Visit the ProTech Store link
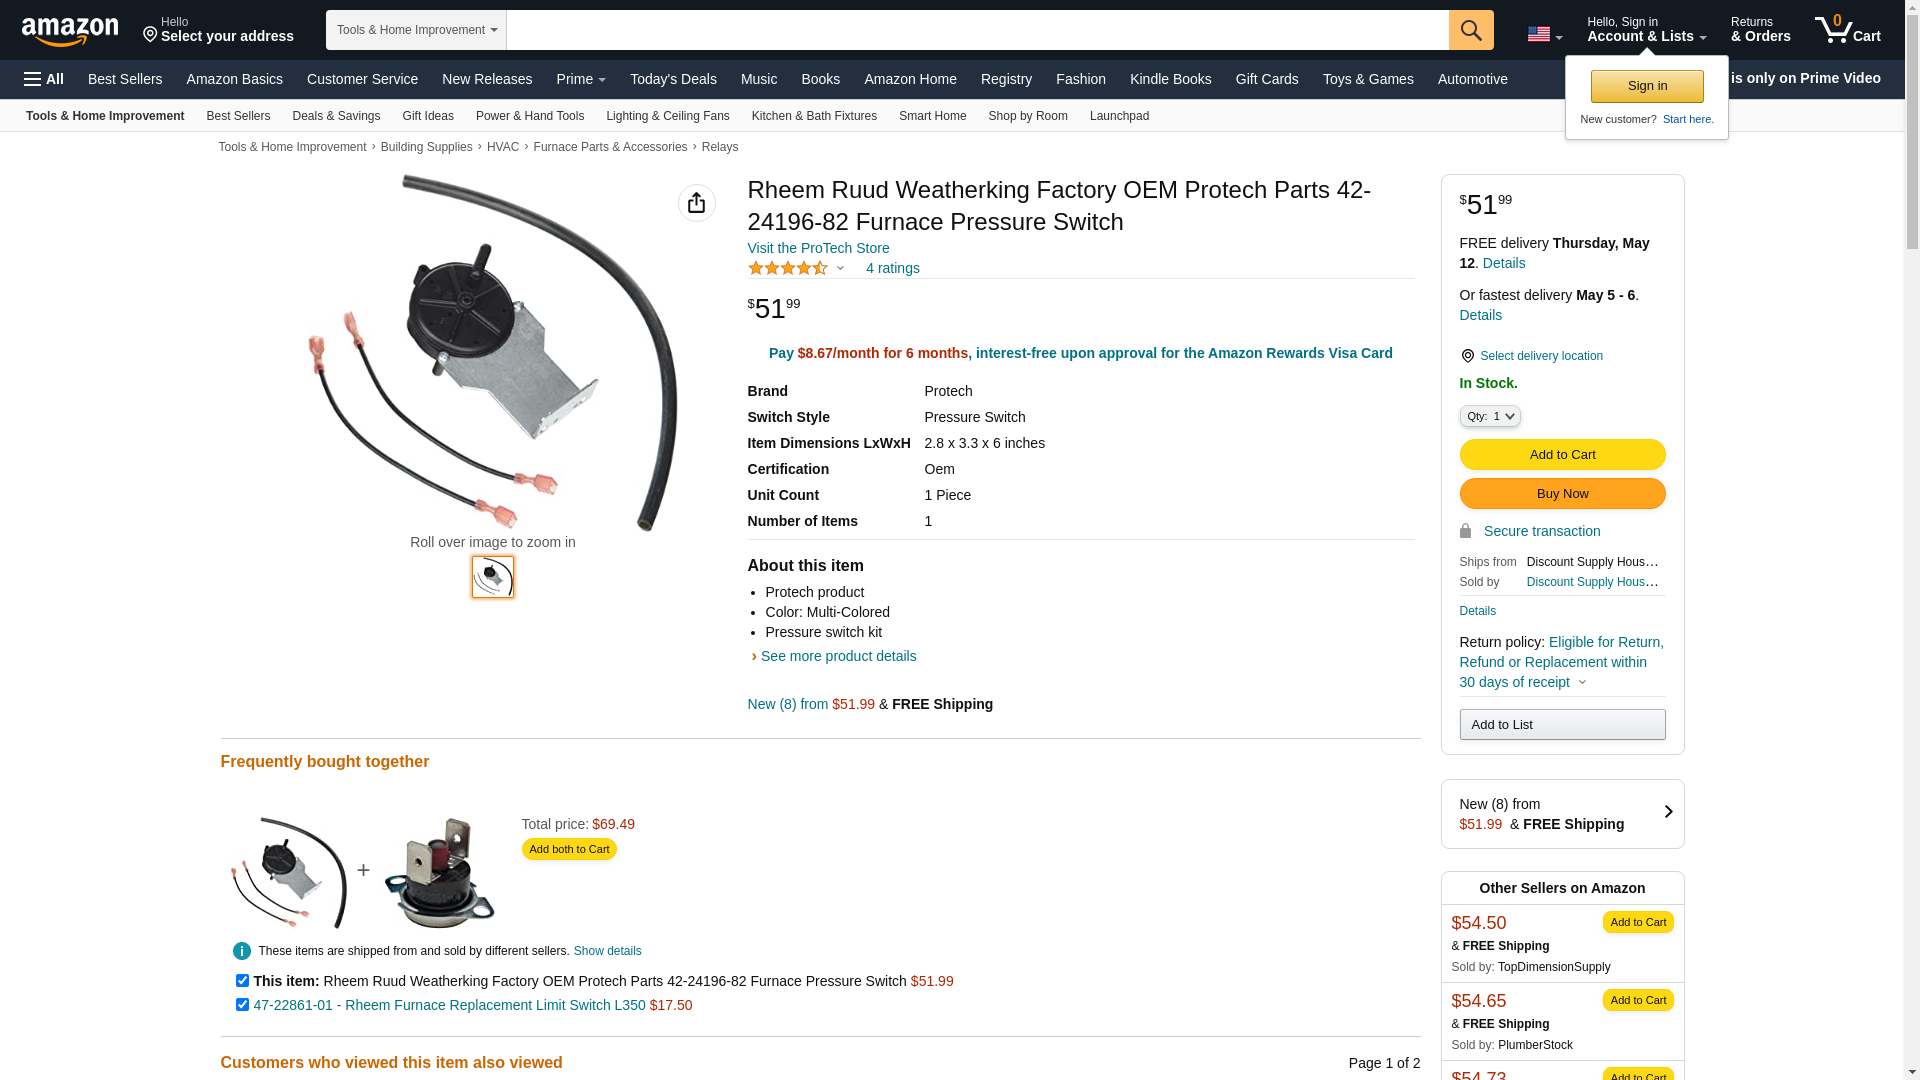This screenshot has height=1080, width=1920. (x=818, y=248)
